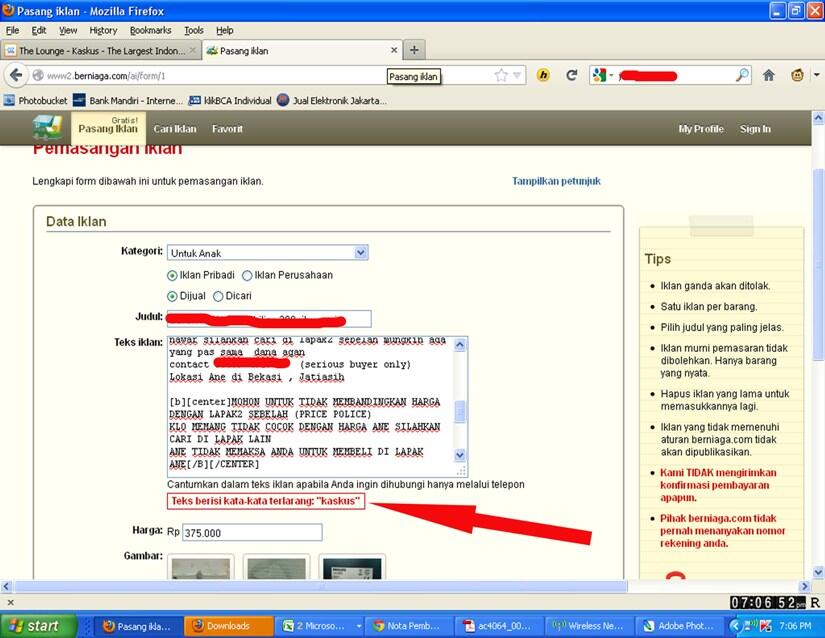Click the Google search engine icon

pos(599,76)
